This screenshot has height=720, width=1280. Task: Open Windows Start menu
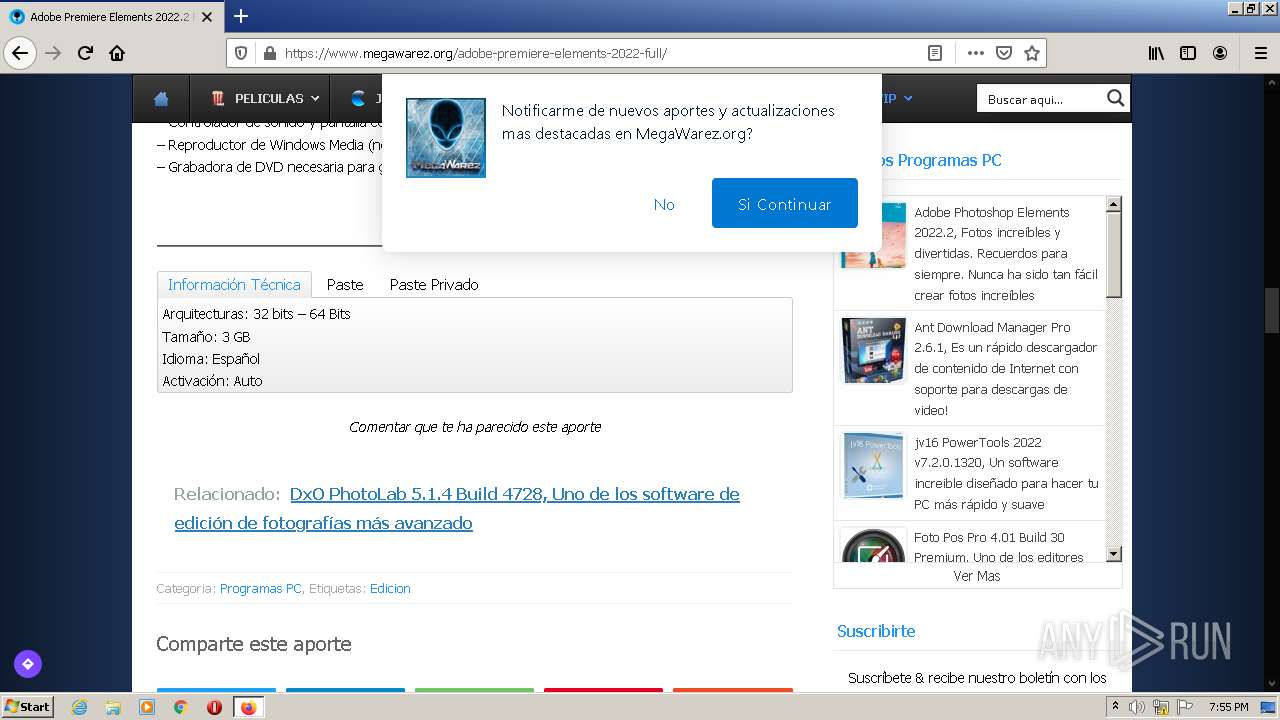coord(28,706)
